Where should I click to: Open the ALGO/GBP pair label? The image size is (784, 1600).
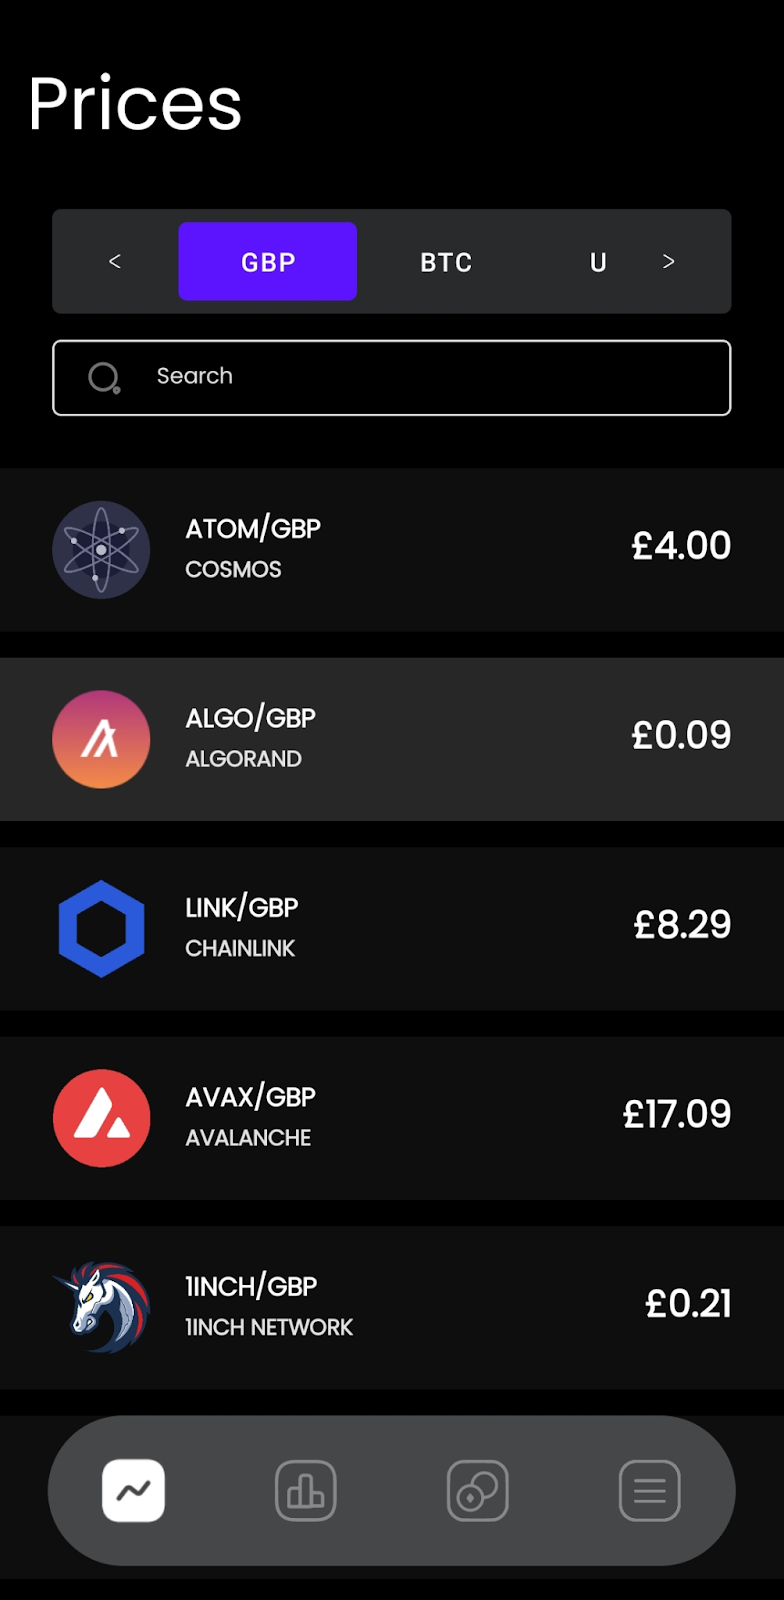click(251, 718)
